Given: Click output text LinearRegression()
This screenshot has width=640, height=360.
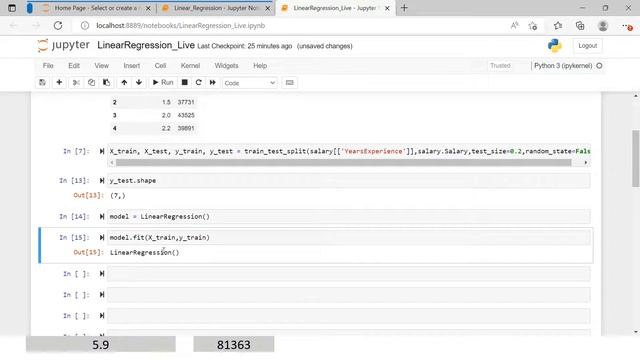Looking at the screenshot, I should [144, 252].
